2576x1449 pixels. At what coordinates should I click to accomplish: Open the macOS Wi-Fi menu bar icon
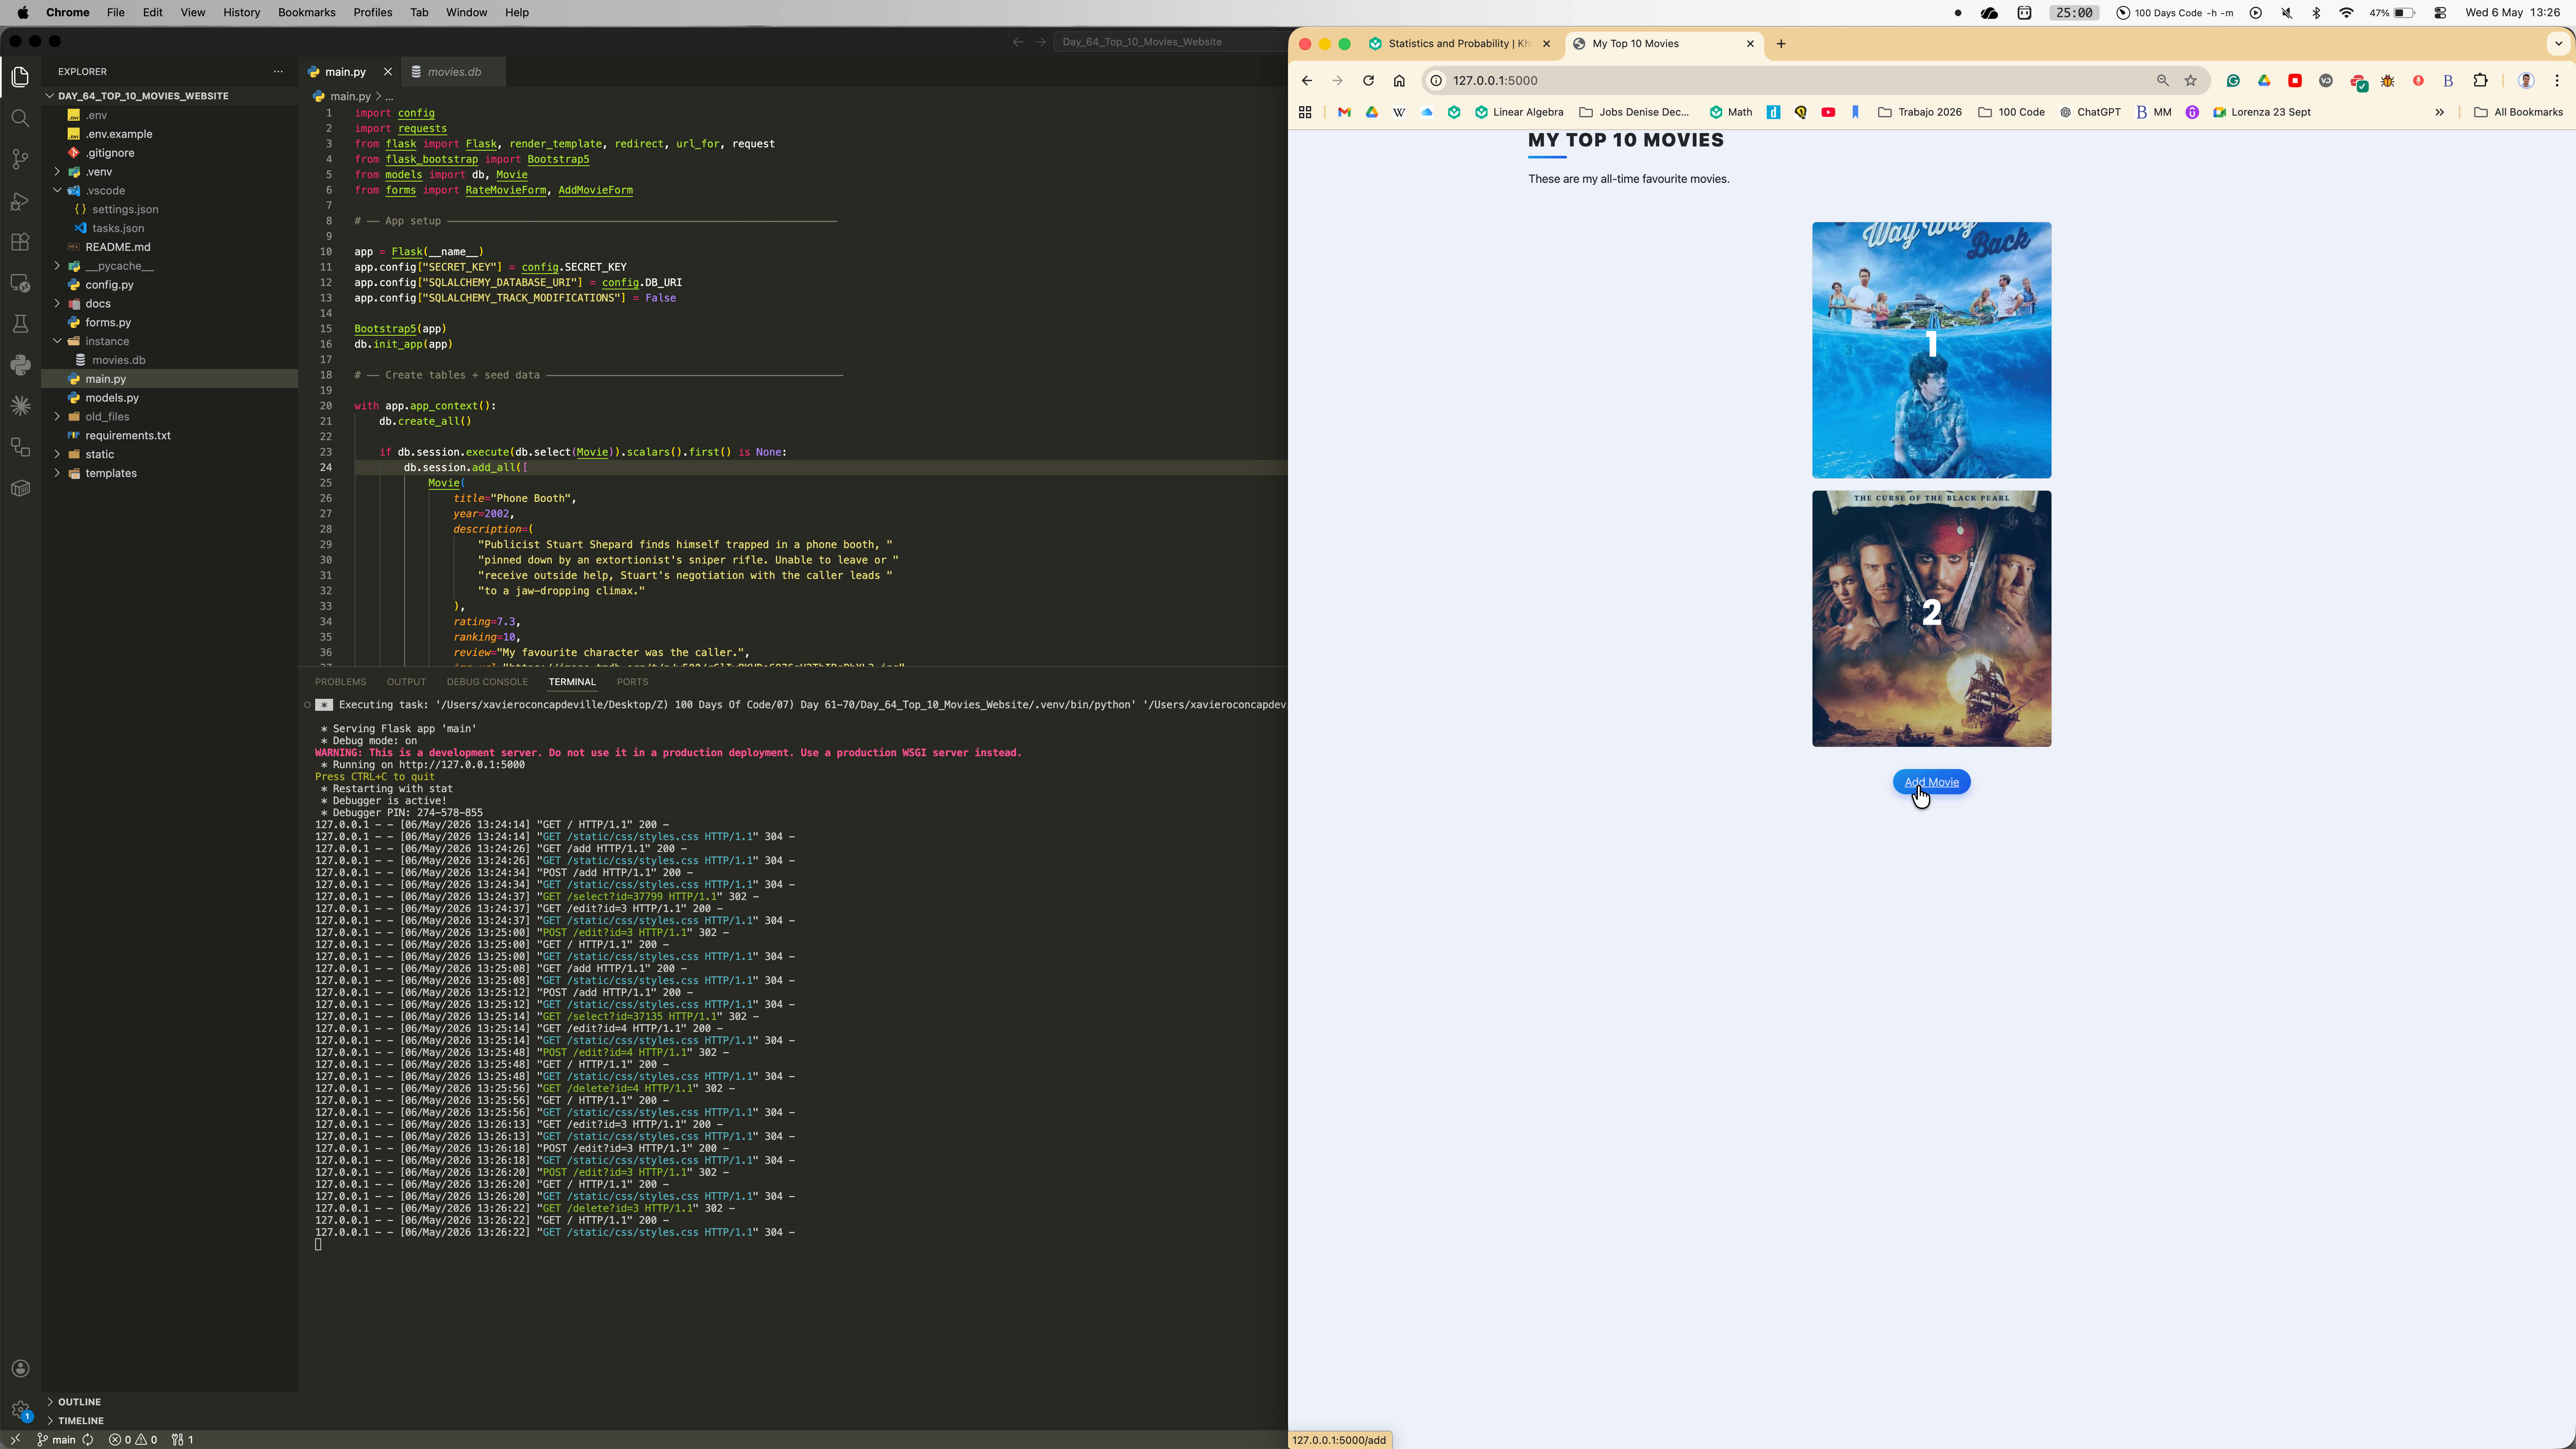click(x=2346, y=13)
